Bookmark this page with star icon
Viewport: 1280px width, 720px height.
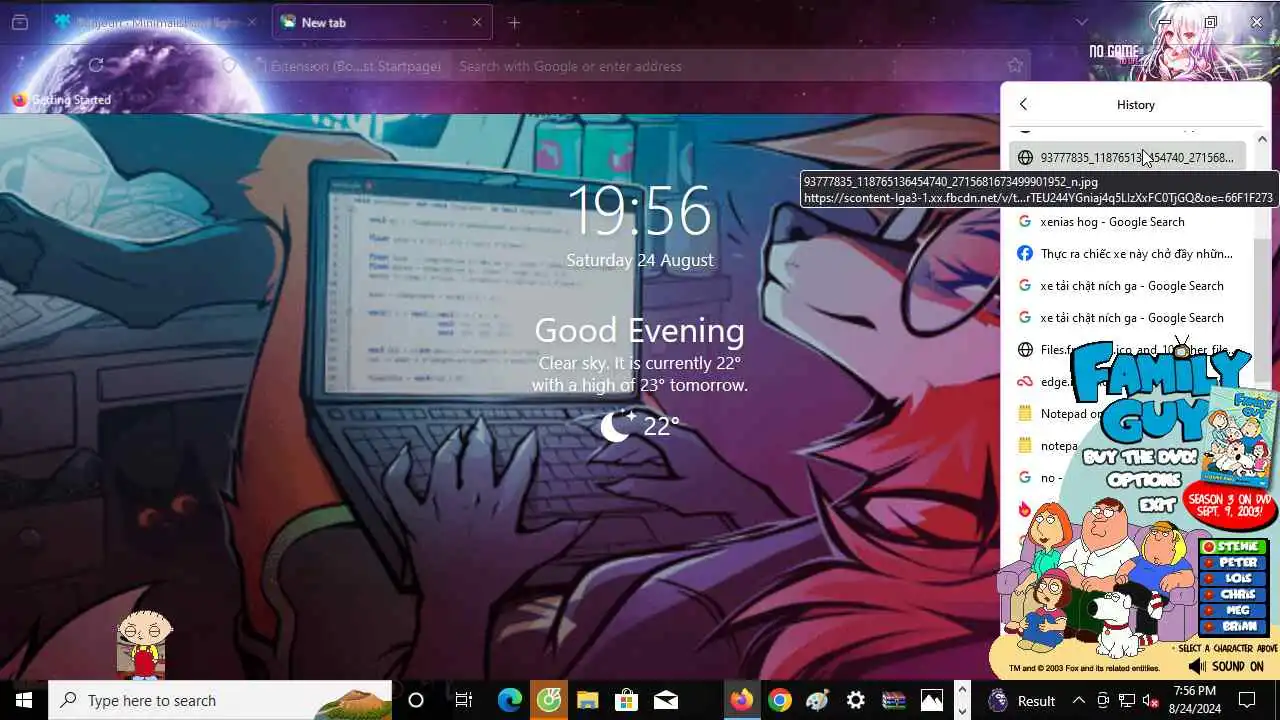1015,66
